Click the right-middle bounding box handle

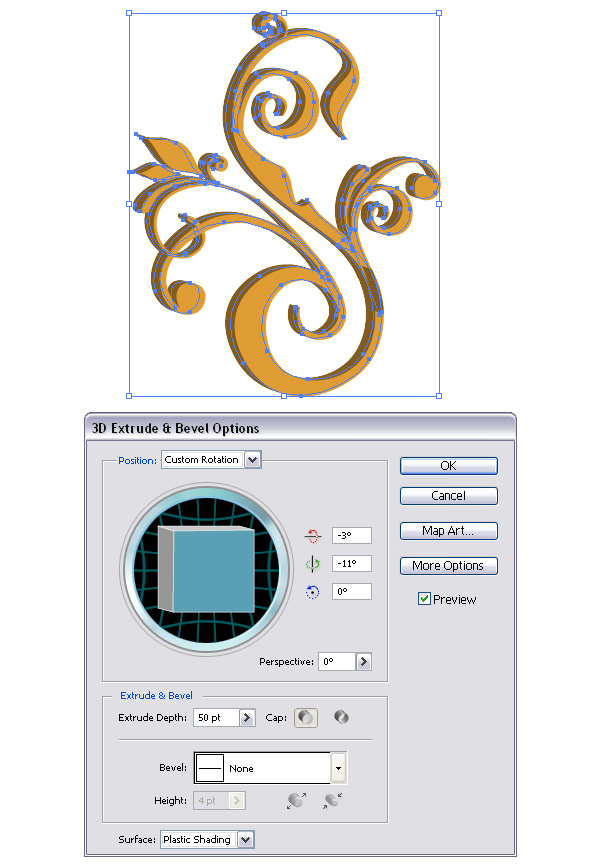coord(439,204)
